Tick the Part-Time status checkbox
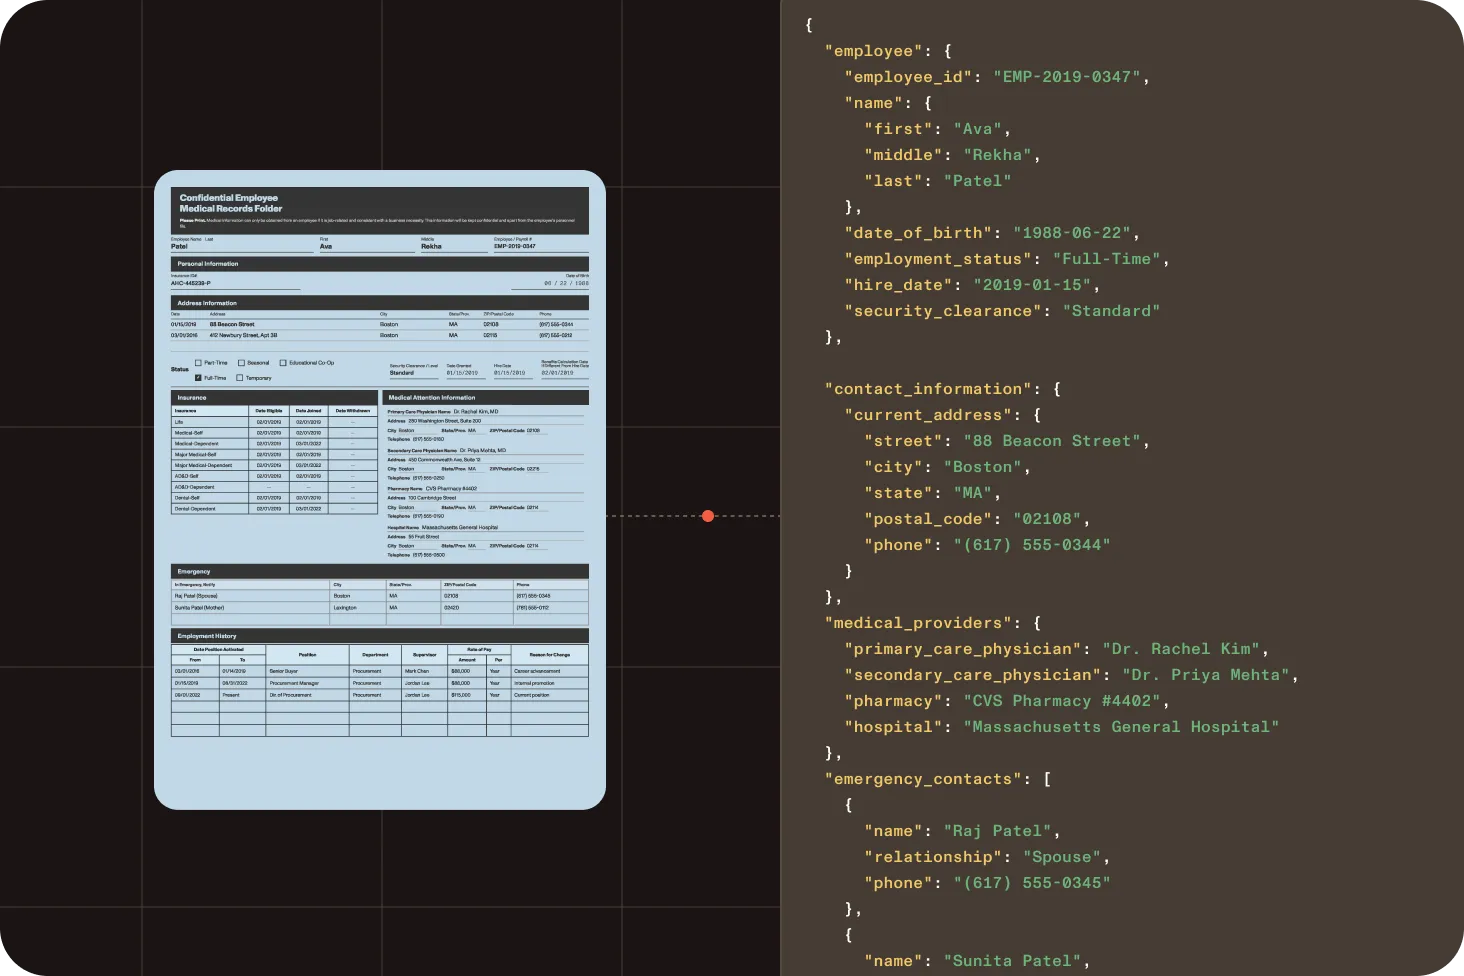The height and width of the screenshot is (976, 1464). click(198, 363)
